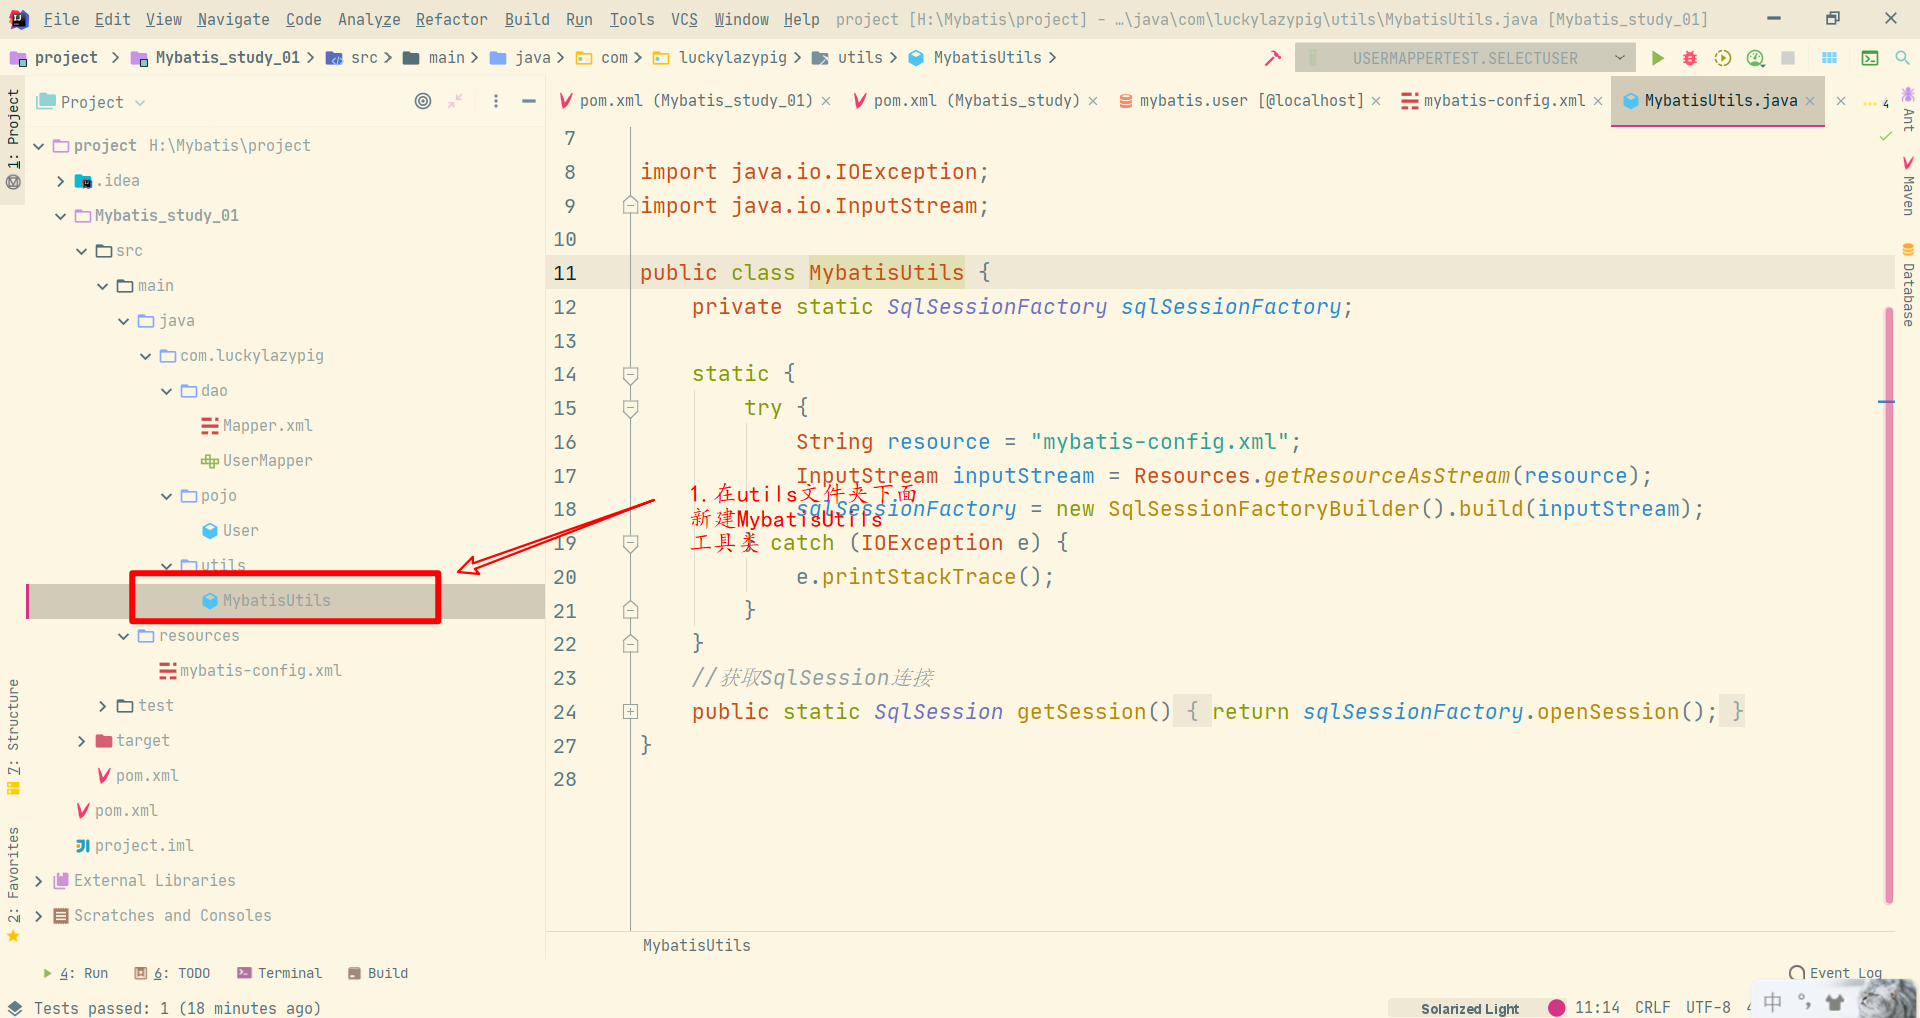Open the File menu
This screenshot has width=1920, height=1018.
[x=61, y=19]
